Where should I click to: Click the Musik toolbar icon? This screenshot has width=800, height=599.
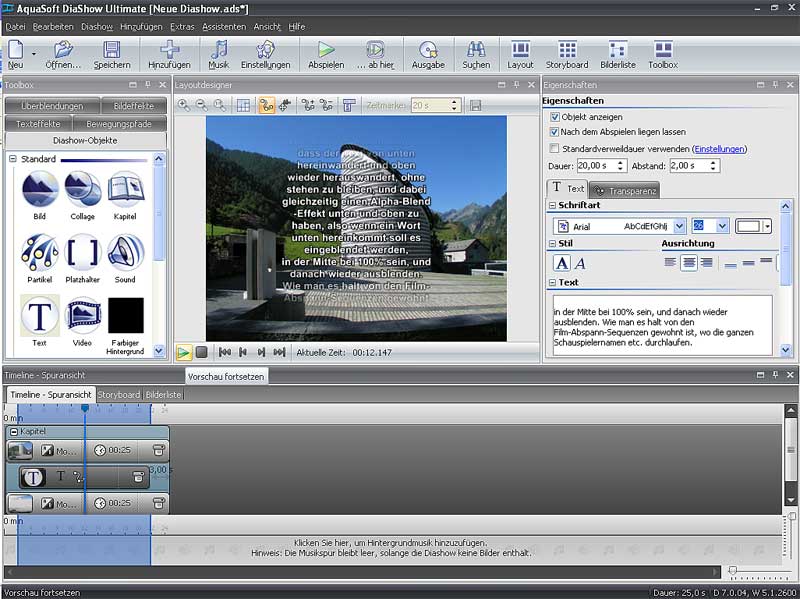pos(218,54)
